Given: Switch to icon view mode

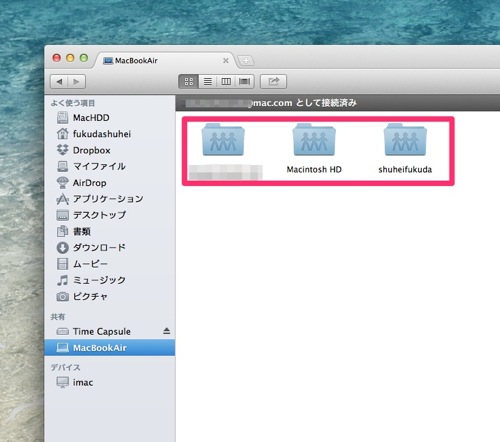Looking at the screenshot, I should 189,82.
